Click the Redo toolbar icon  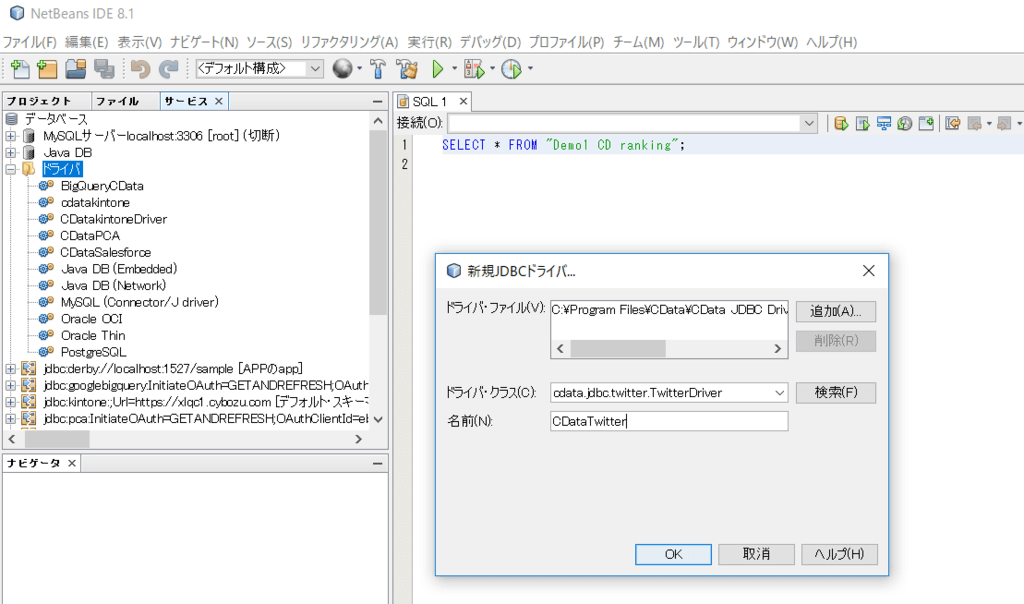tap(168, 69)
